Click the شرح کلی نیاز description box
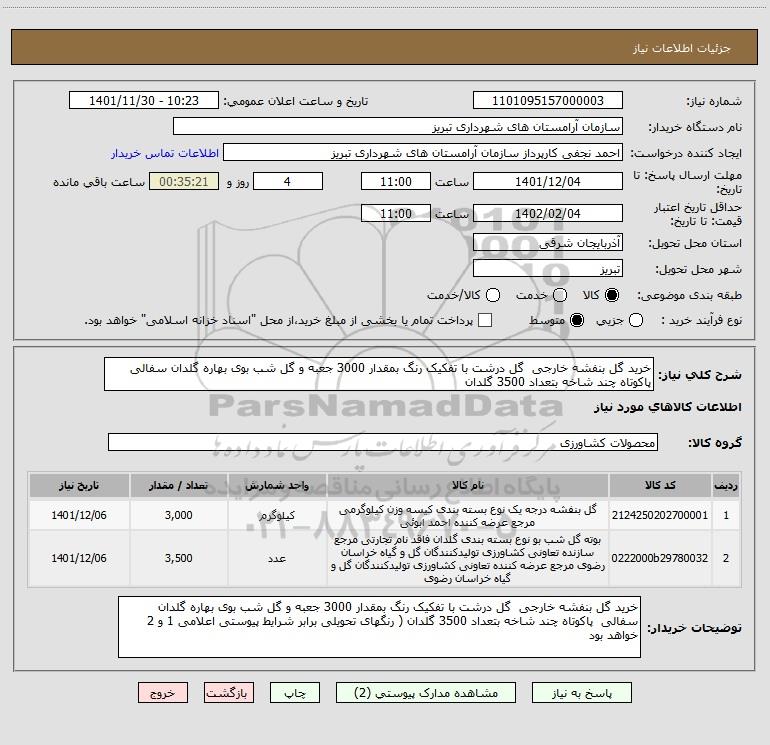This screenshot has height=745, width=770. [x=379, y=374]
